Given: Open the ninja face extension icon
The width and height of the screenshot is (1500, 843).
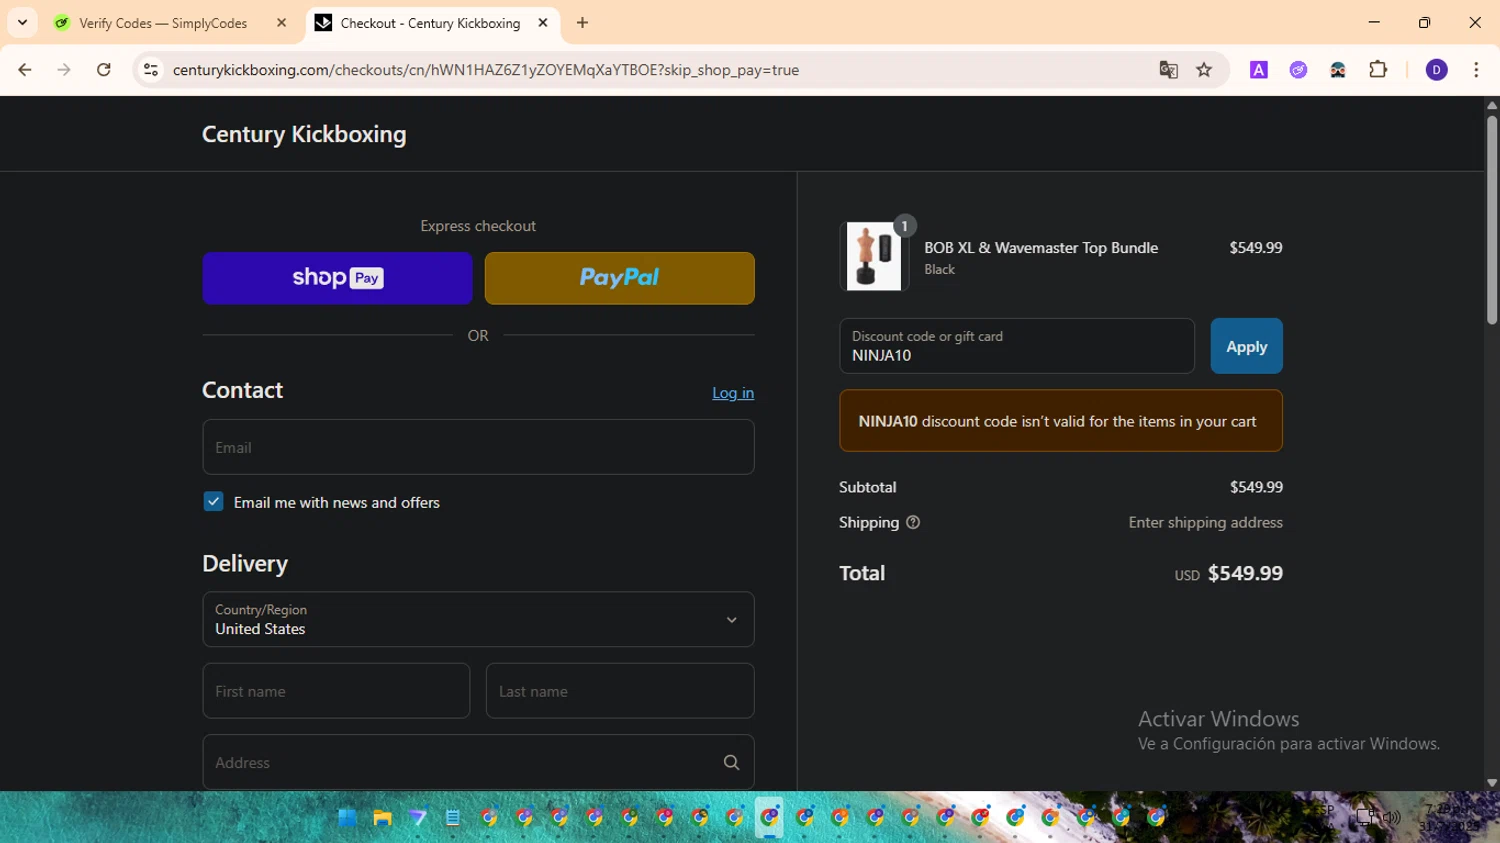Looking at the screenshot, I should point(1338,70).
